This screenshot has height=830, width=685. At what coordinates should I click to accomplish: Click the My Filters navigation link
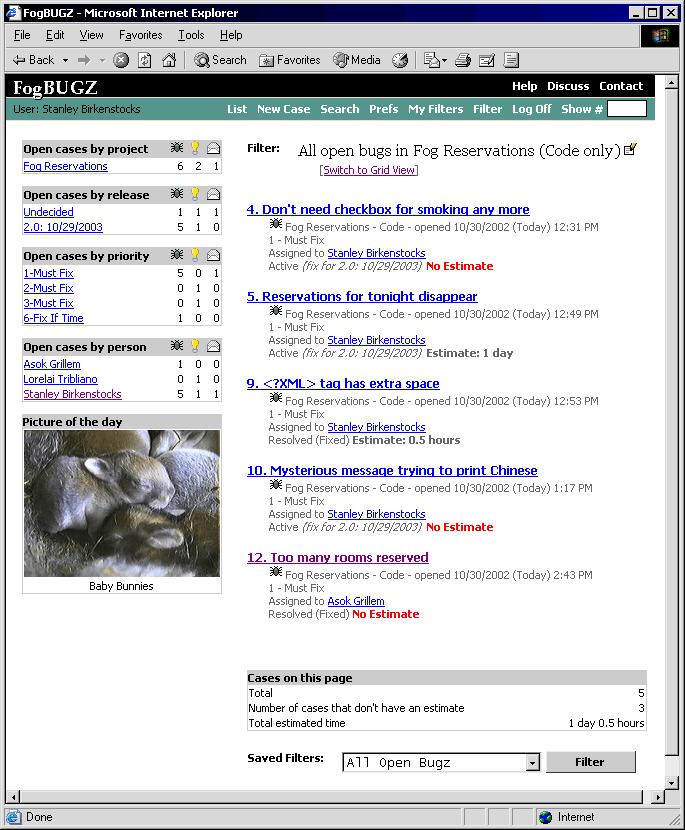click(x=436, y=109)
